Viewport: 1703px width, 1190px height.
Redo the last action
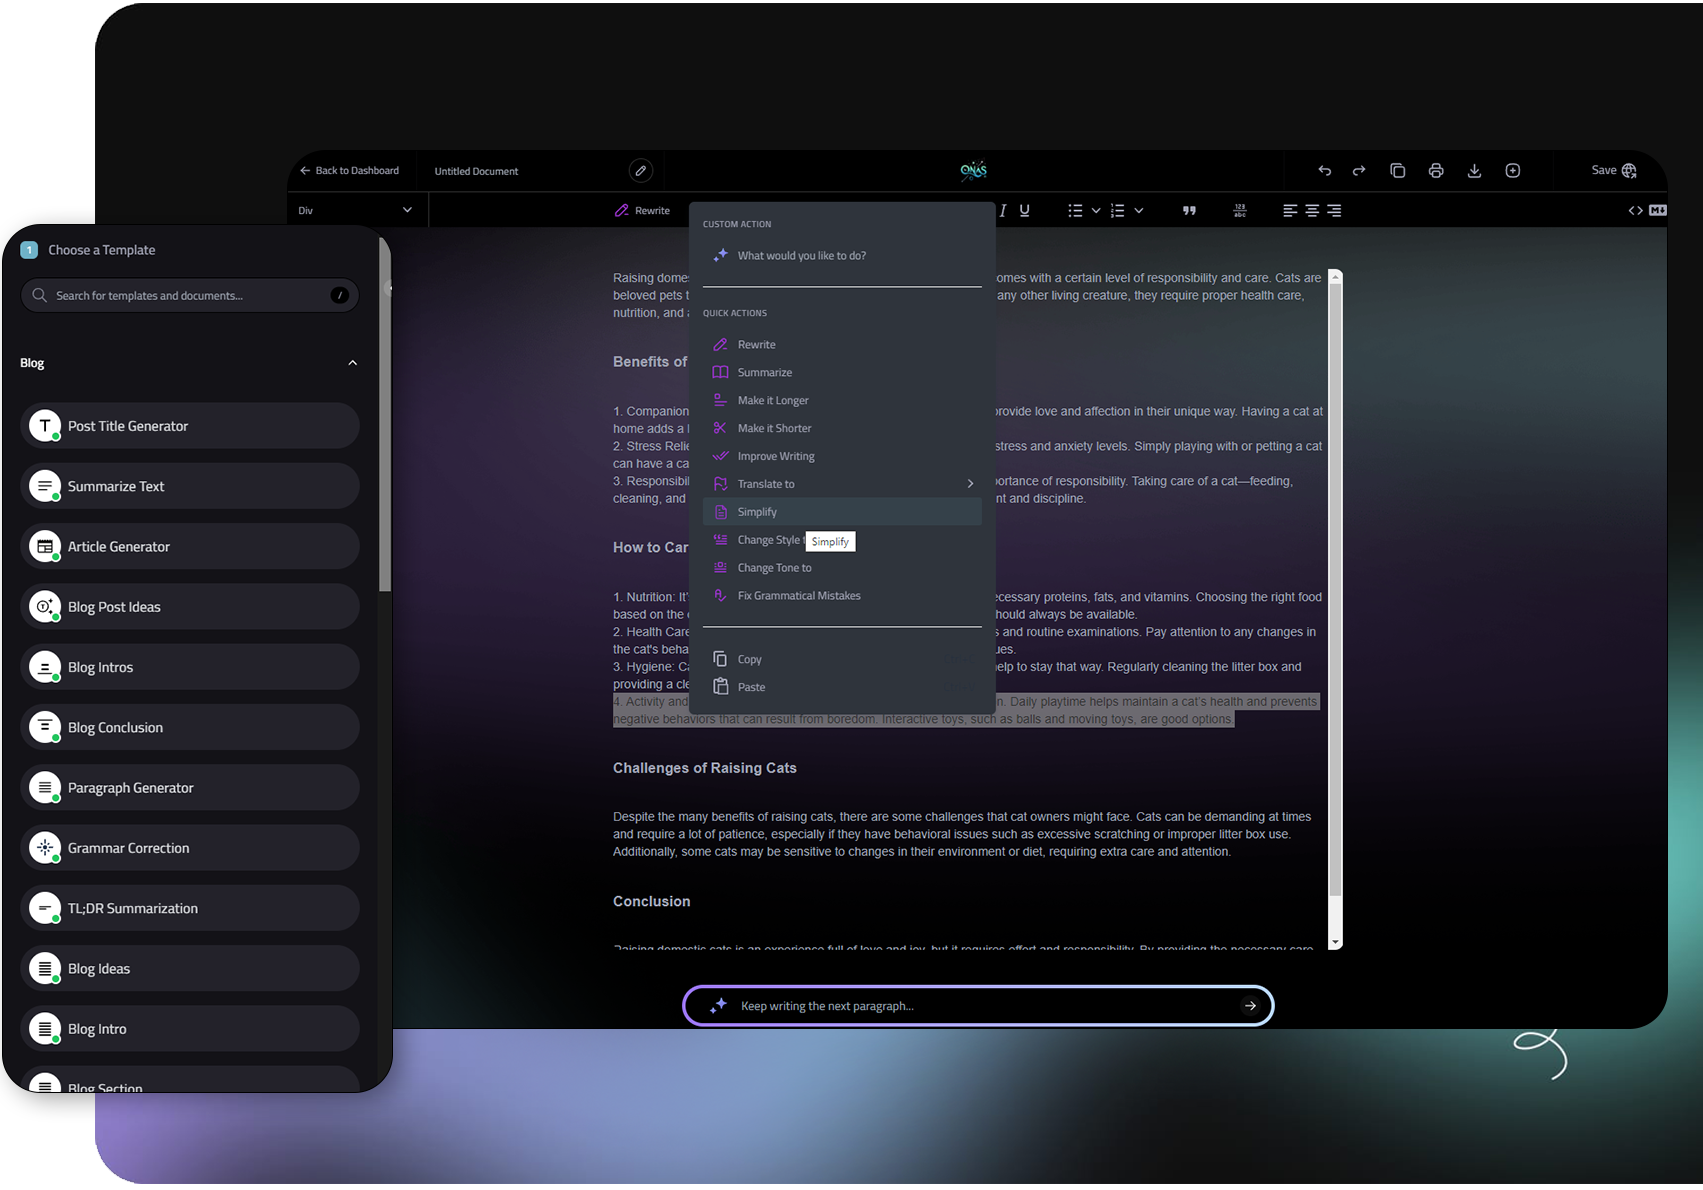pos(1359,171)
